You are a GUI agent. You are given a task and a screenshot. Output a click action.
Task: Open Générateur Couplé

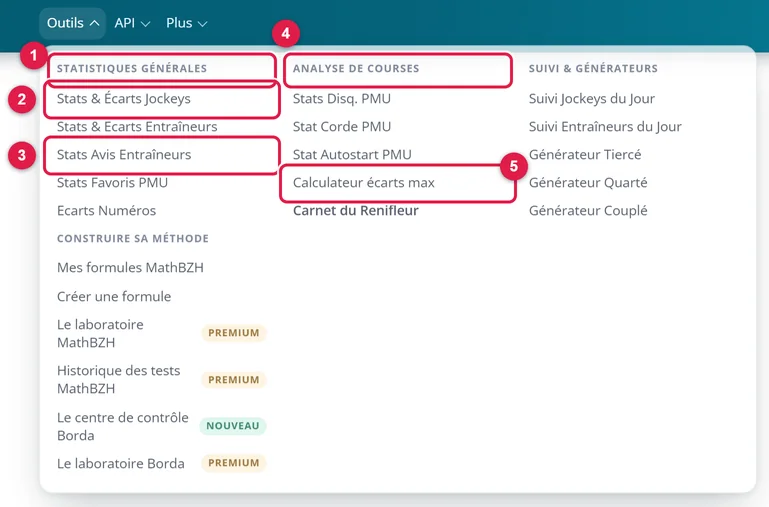[588, 210]
